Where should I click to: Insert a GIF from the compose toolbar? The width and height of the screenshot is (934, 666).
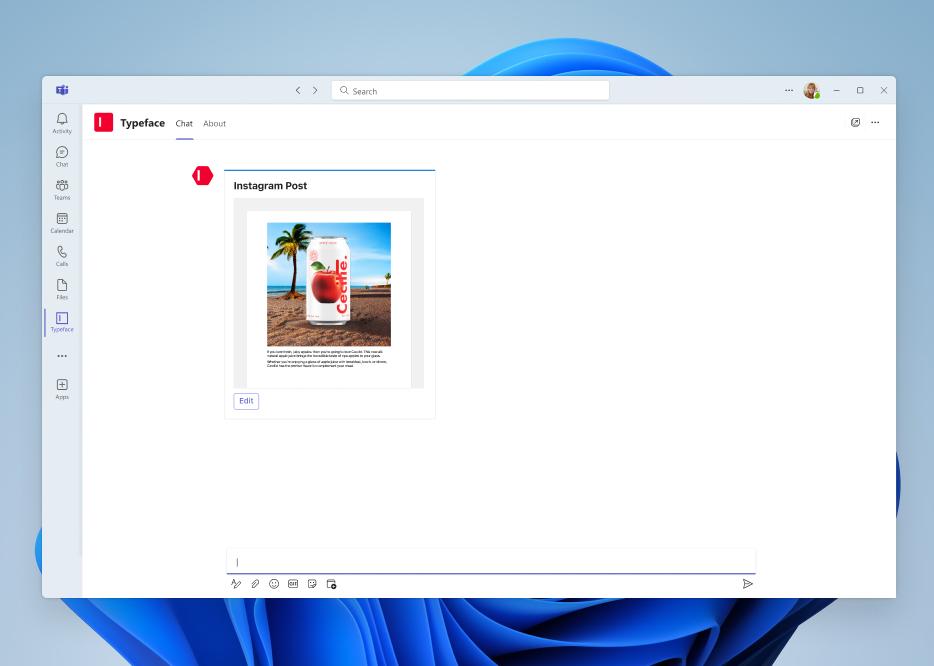292,583
